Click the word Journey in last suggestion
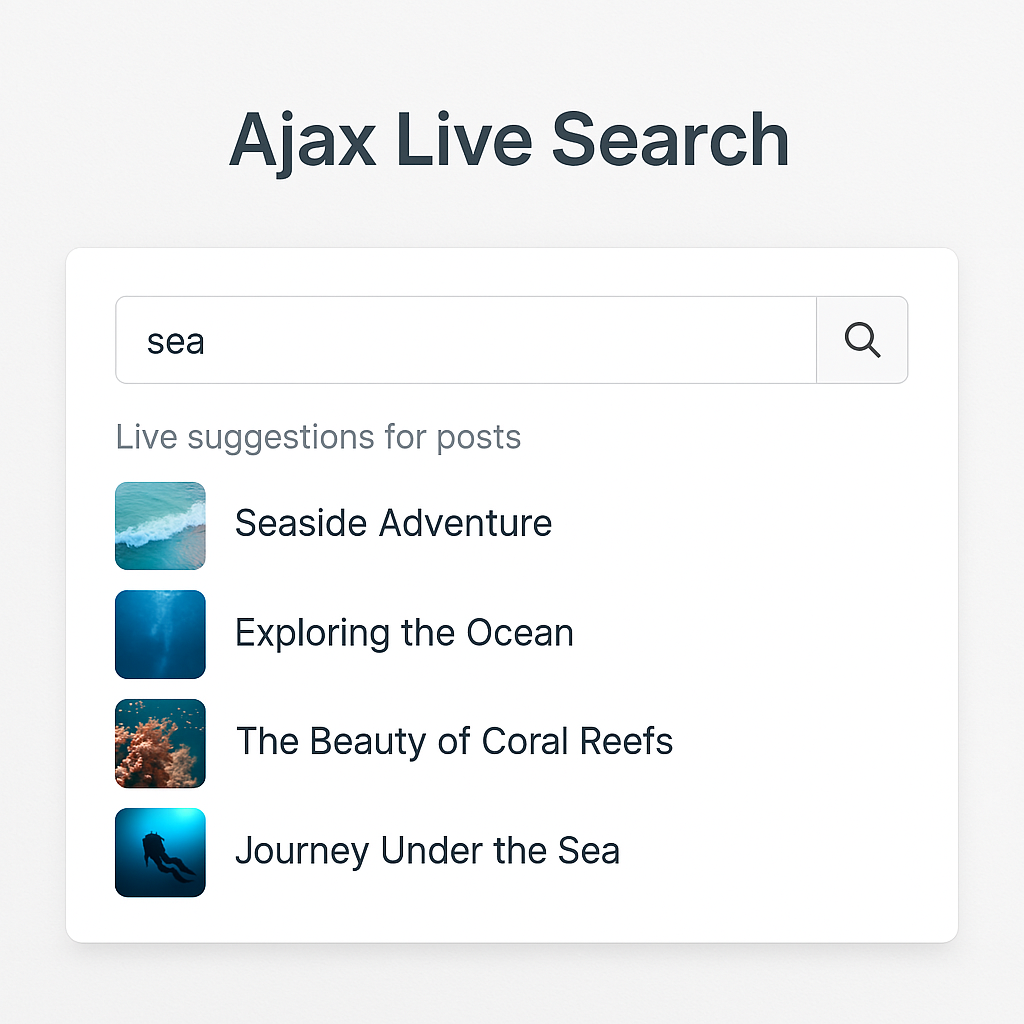This screenshot has height=1024, width=1024. [x=302, y=852]
